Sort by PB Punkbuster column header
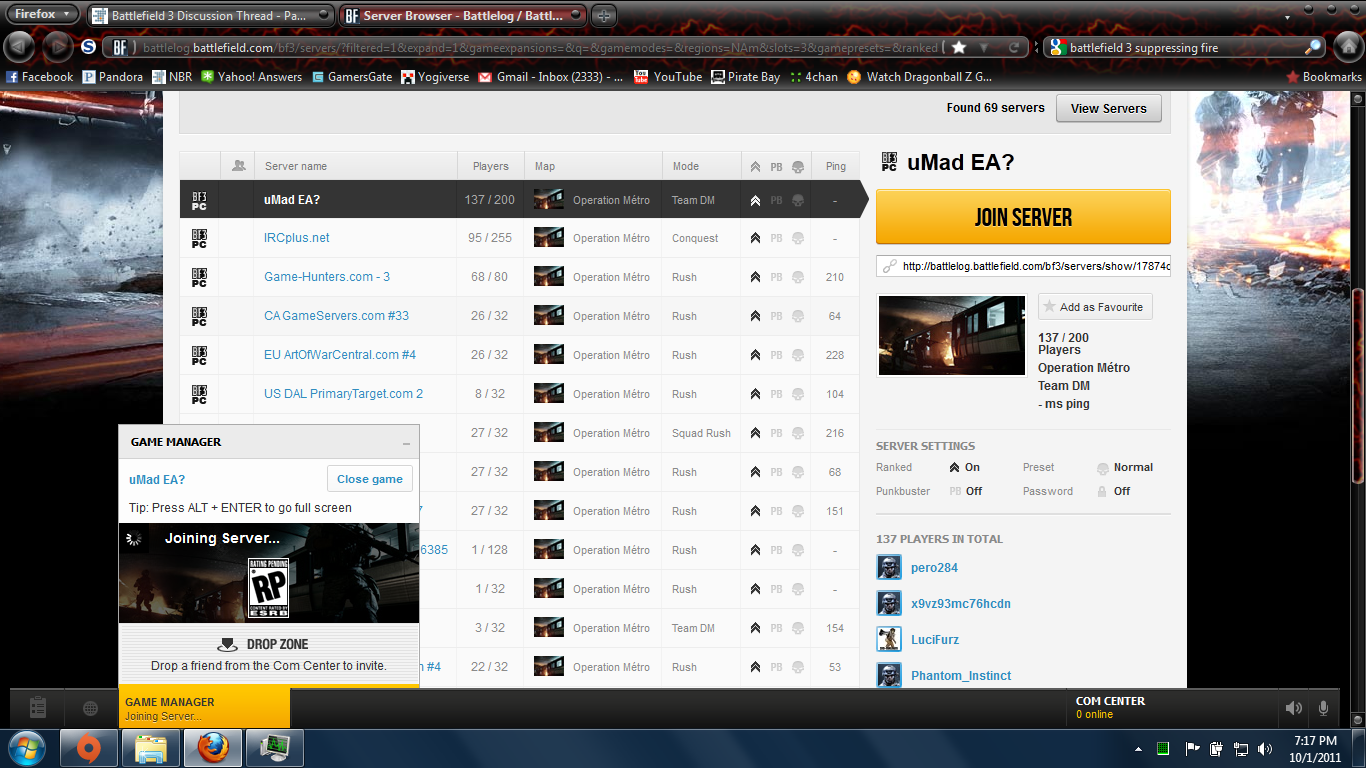The height and width of the screenshot is (768, 1366). 776,167
